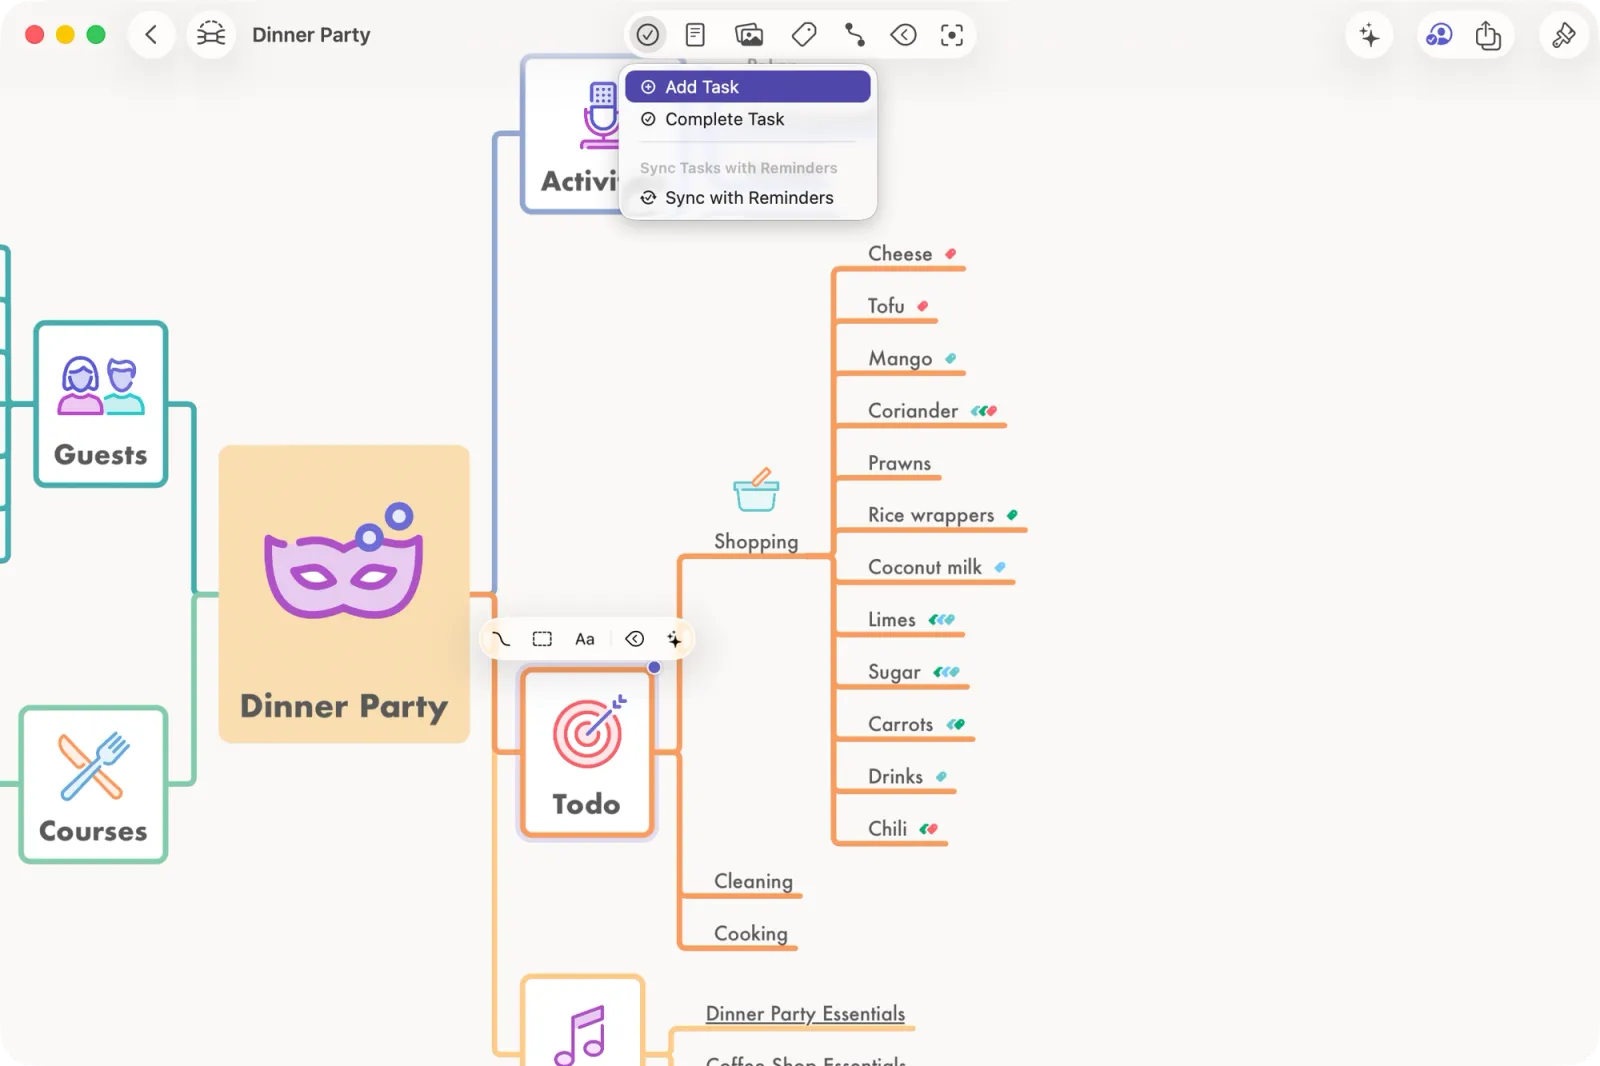Screen dimensions: 1600x1066
Task: Select the Coriander item
Action: pos(913,411)
